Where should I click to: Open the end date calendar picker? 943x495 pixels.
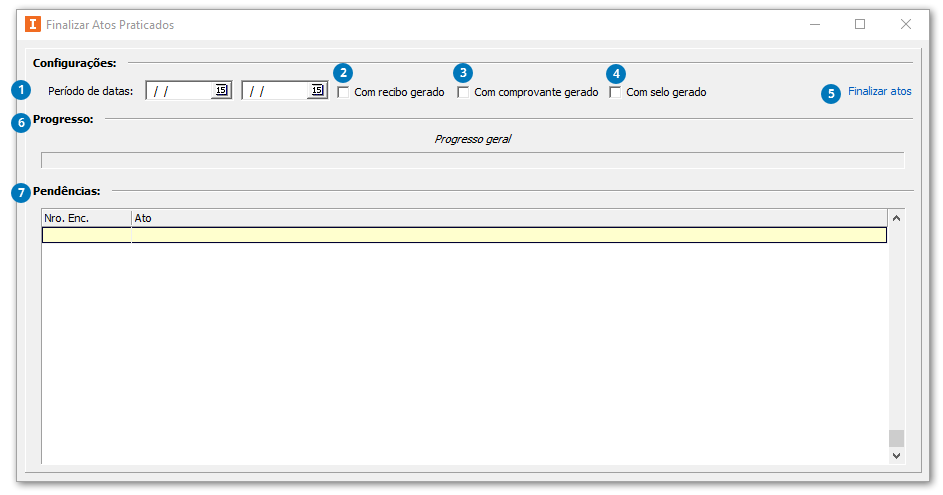pyautogui.click(x=317, y=91)
